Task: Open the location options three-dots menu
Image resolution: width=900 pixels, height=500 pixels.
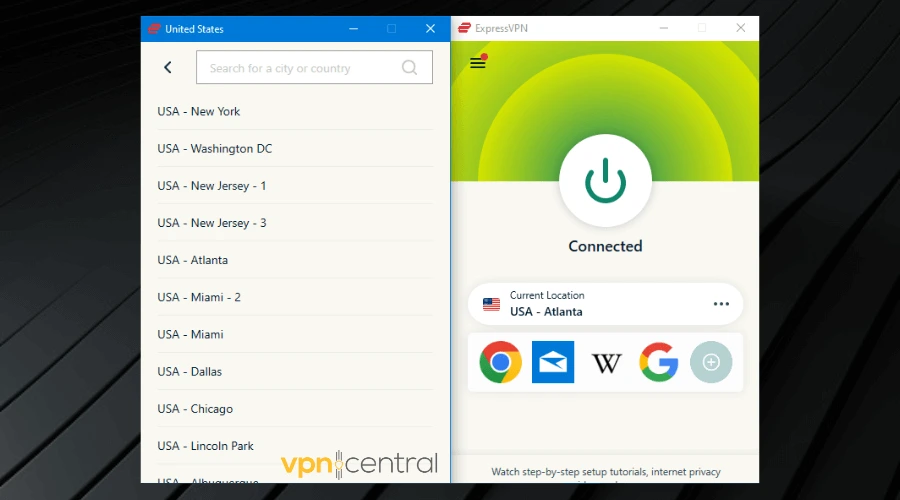Action: (x=721, y=304)
